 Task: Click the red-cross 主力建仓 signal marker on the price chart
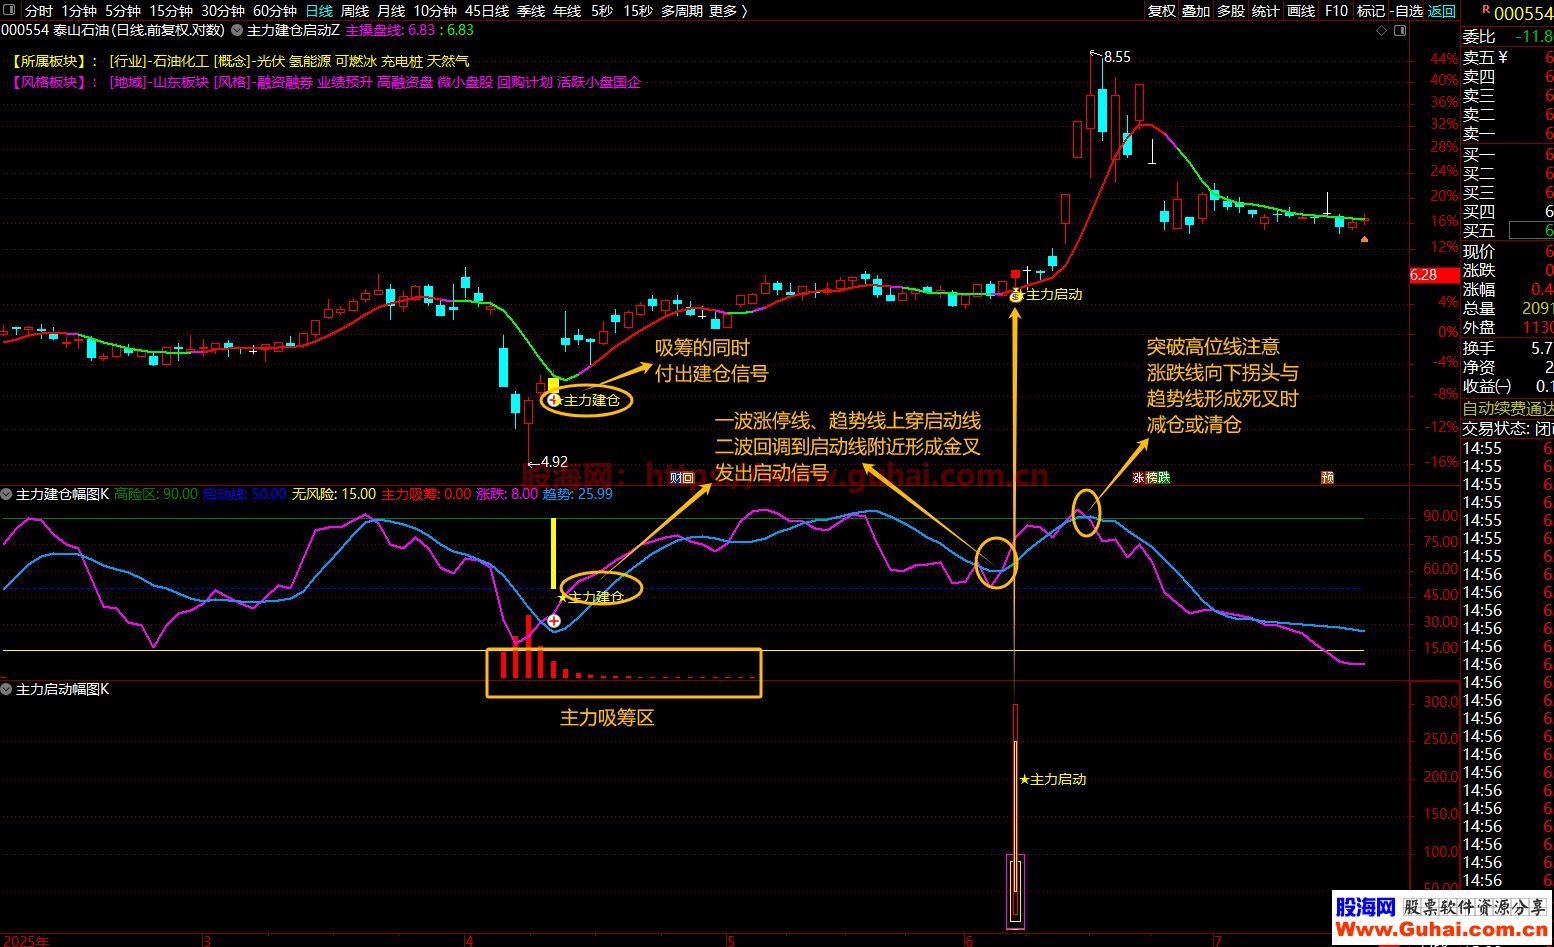(x=554, y=400)
